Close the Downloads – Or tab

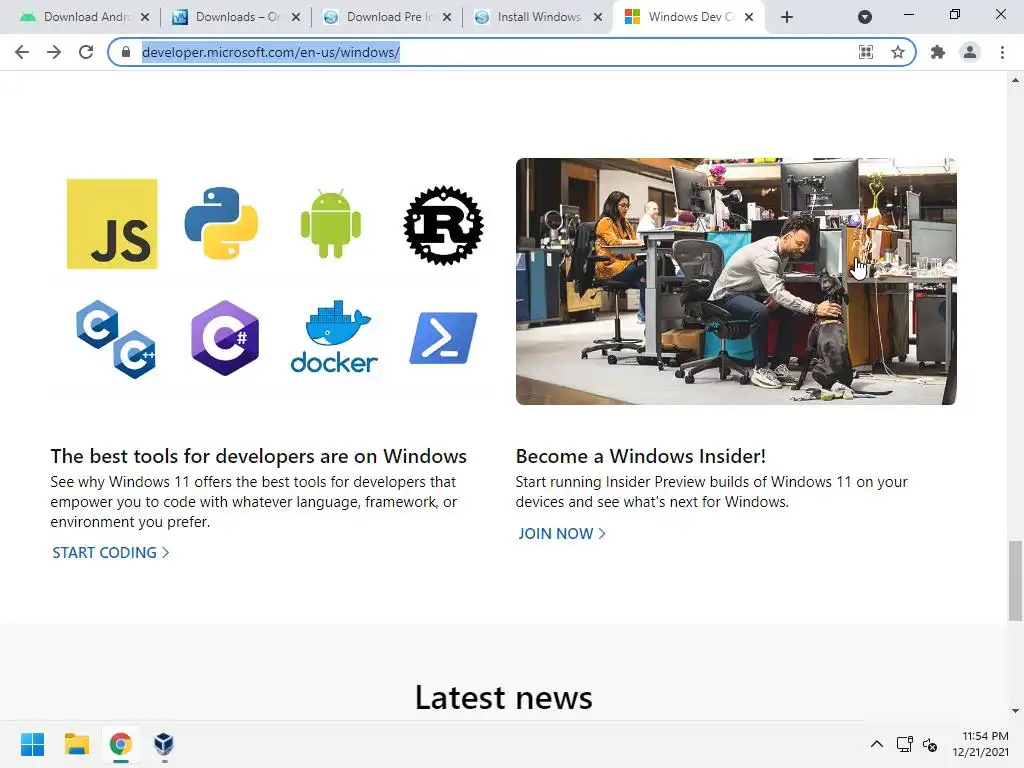pyautogui.click(x=296, y=17)
